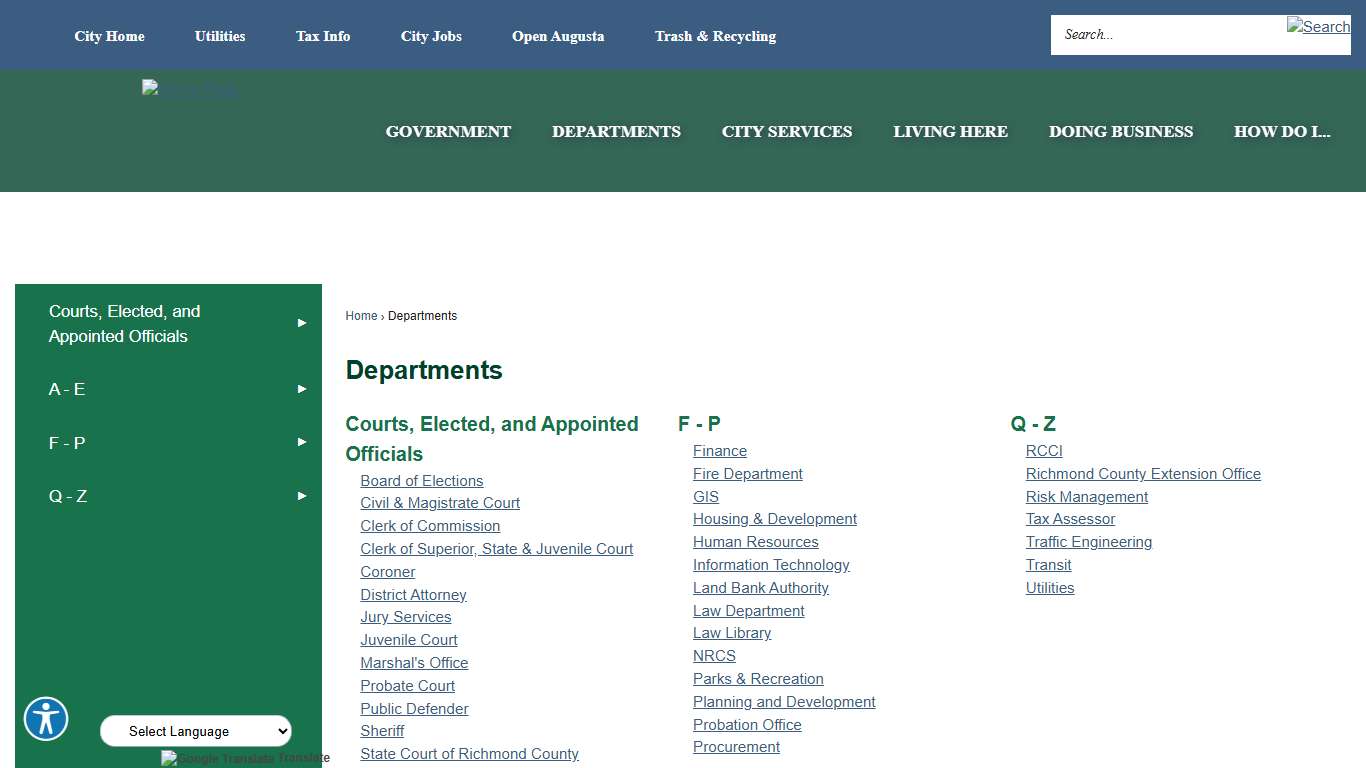Expand the "A - E" sidebar category
This screenshot has width=1366, height=768.
(x=168, y=389)
